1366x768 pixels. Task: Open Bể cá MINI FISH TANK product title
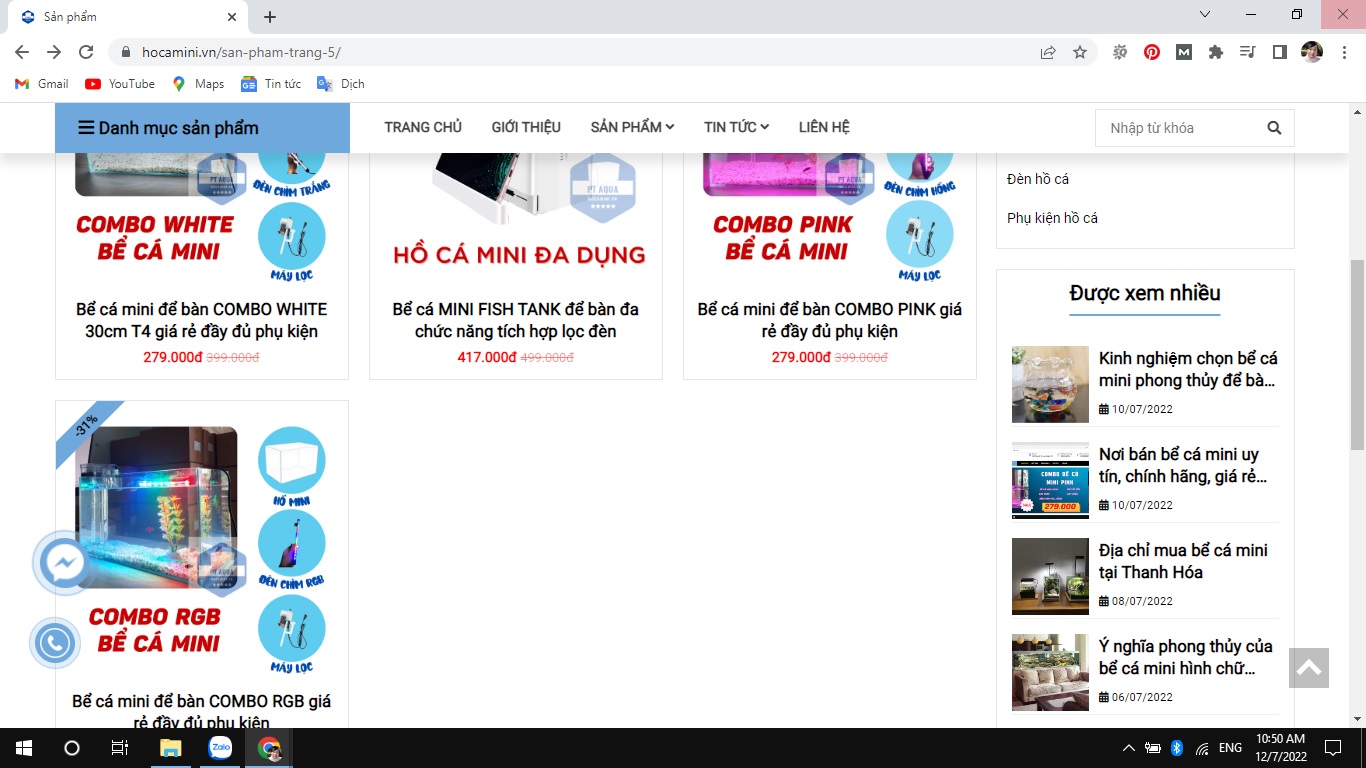(x=516, y=320)
